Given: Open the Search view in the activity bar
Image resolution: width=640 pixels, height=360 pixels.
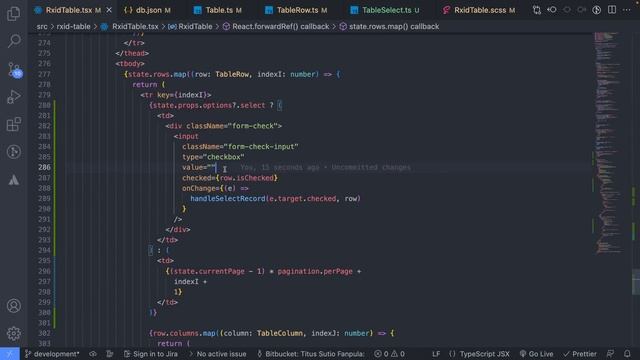Looking at the screenshot, I should coord(14,41).
